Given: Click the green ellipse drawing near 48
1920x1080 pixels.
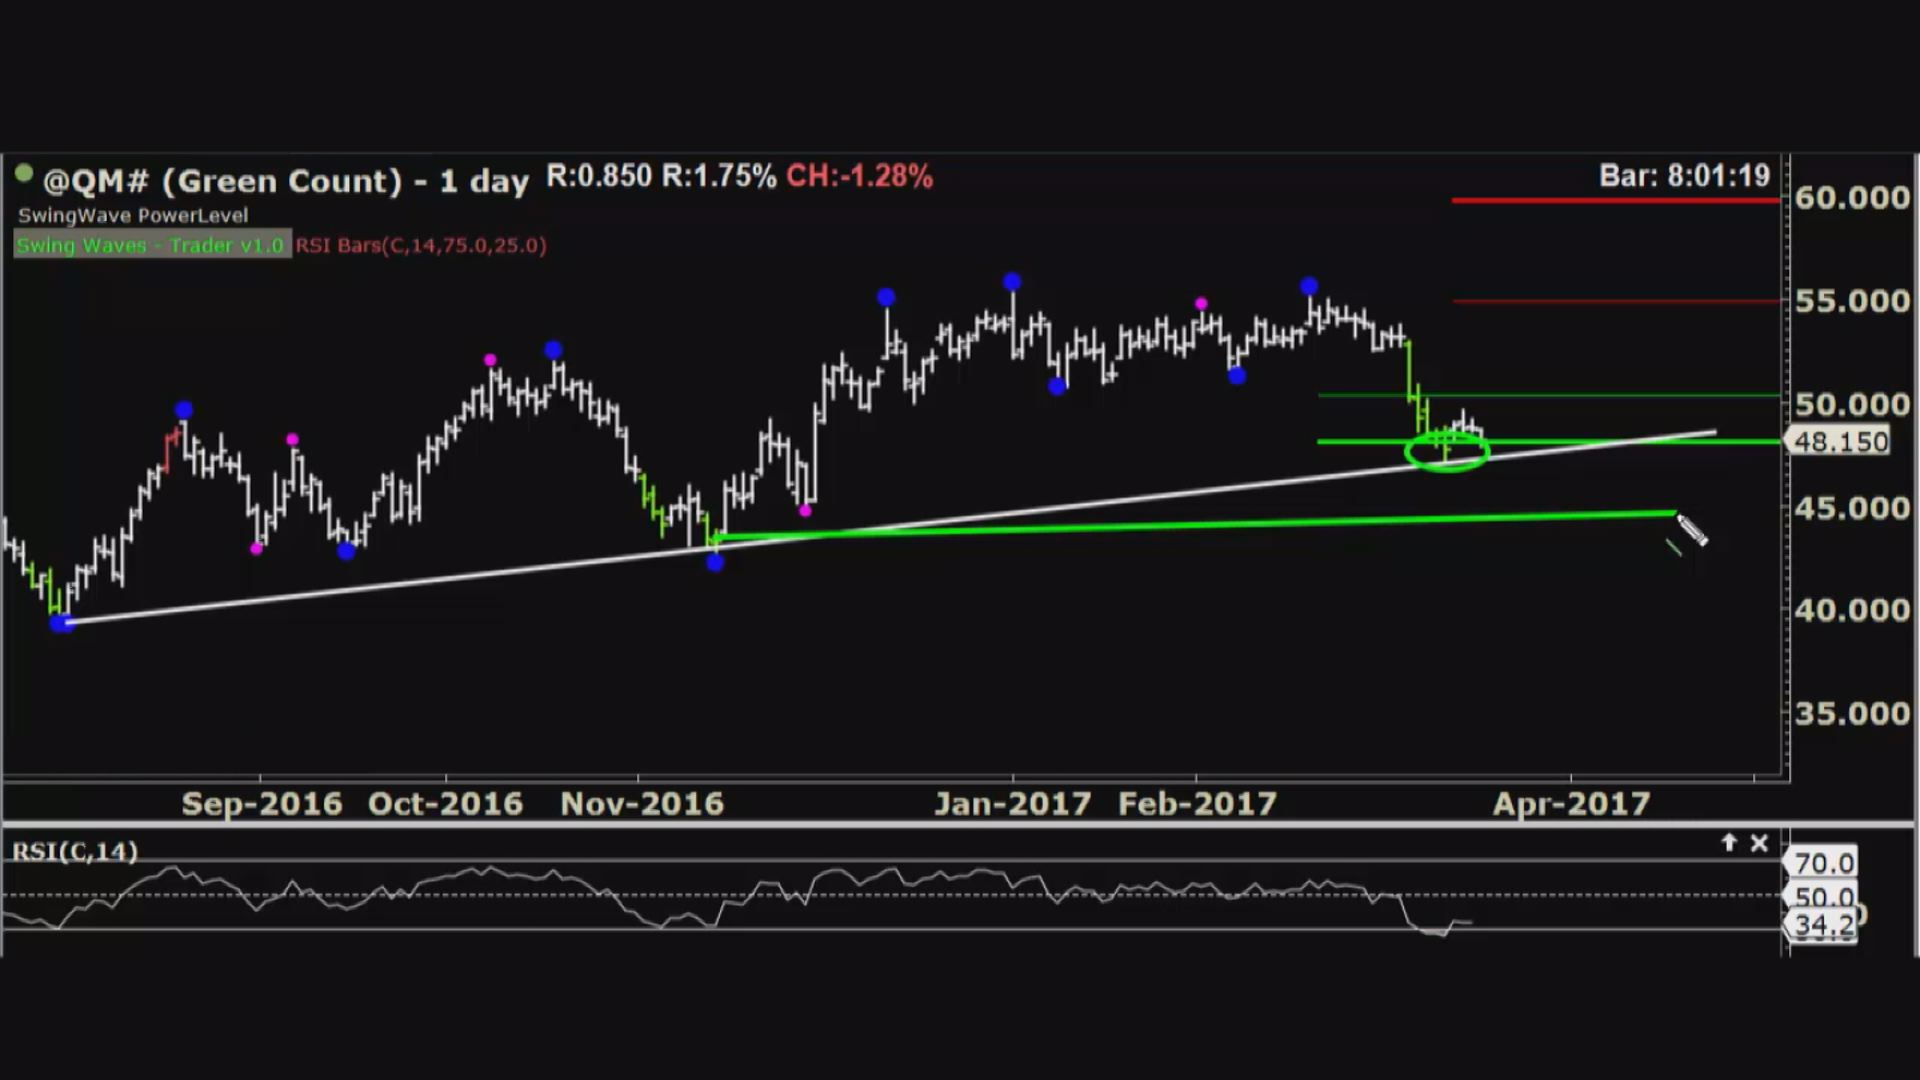Looking at the screenshot, I should tap(1447, 452).
